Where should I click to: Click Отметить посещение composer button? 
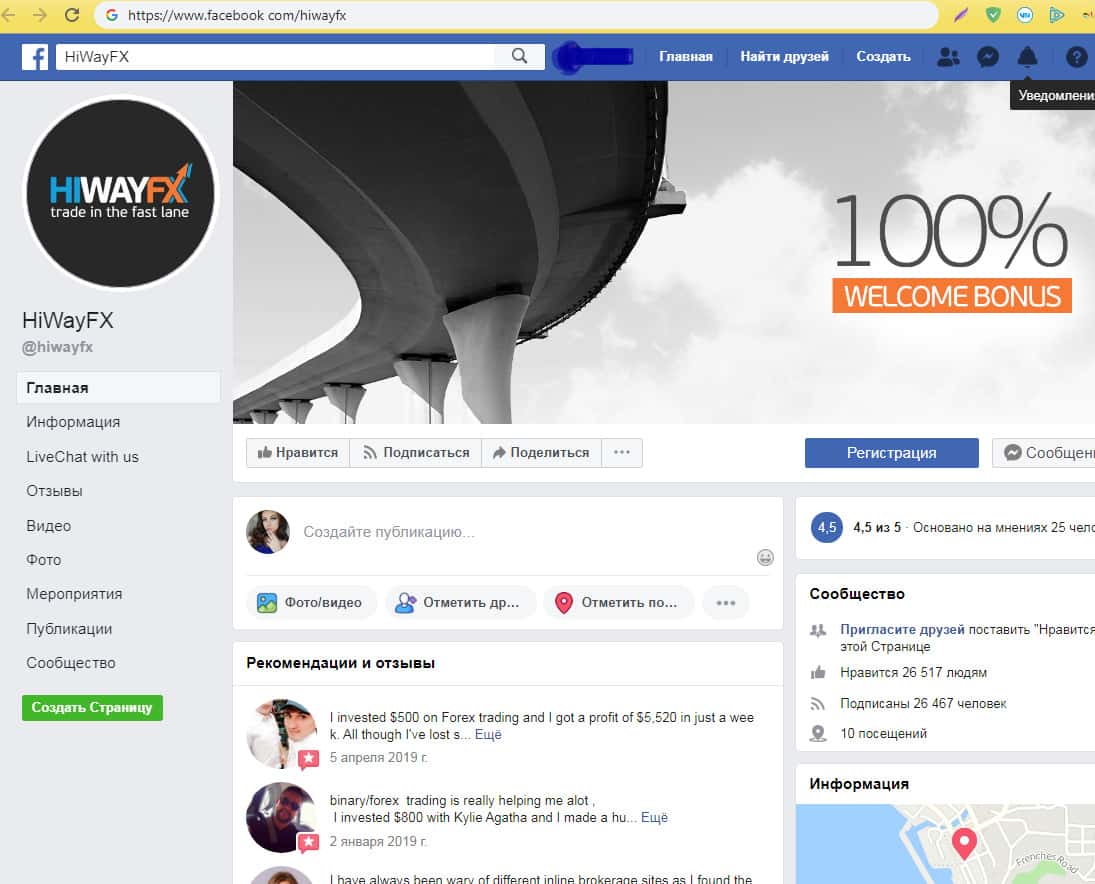(x=619, y=603)
